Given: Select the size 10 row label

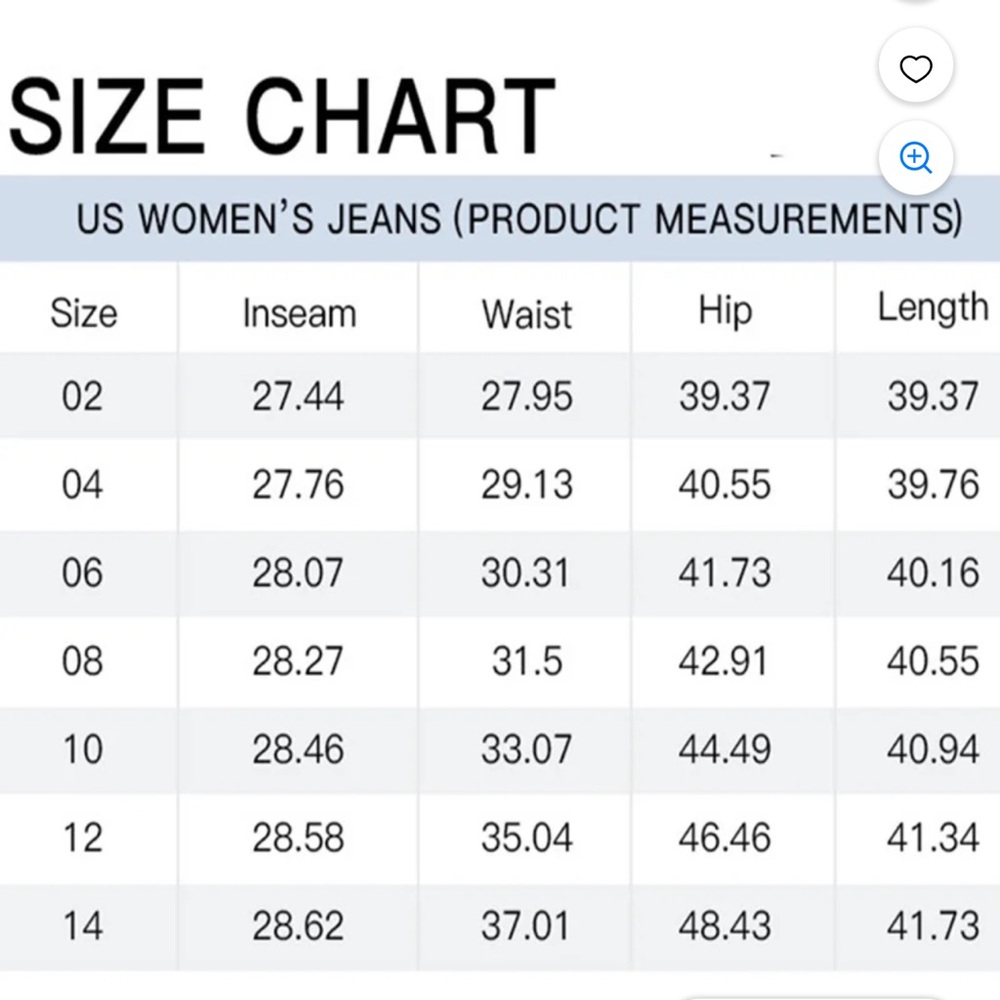Looking at the screenshot, I should click(x=82, y=749).
